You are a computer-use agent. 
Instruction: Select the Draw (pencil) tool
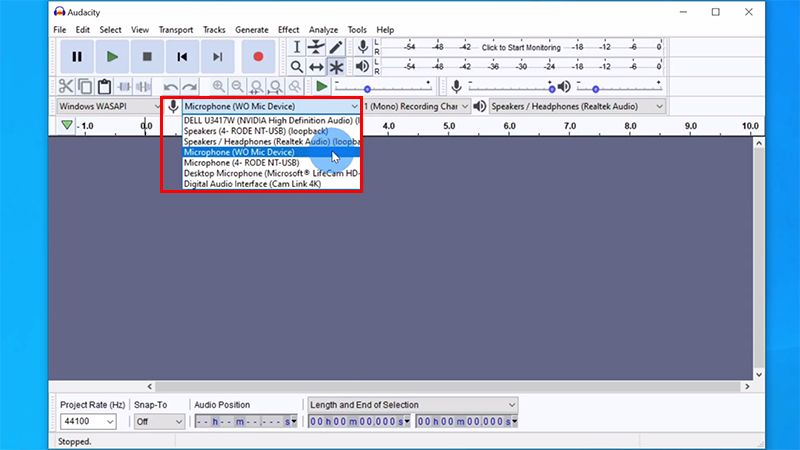tap(336, 47)
